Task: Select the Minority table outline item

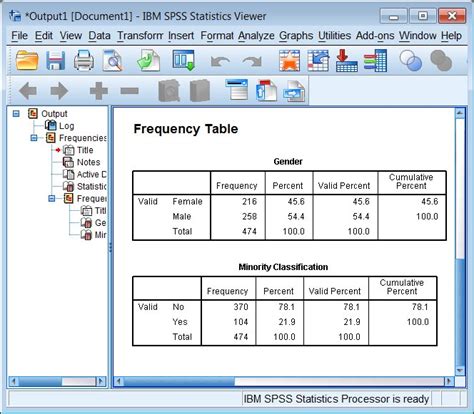Action: (100, 235)
